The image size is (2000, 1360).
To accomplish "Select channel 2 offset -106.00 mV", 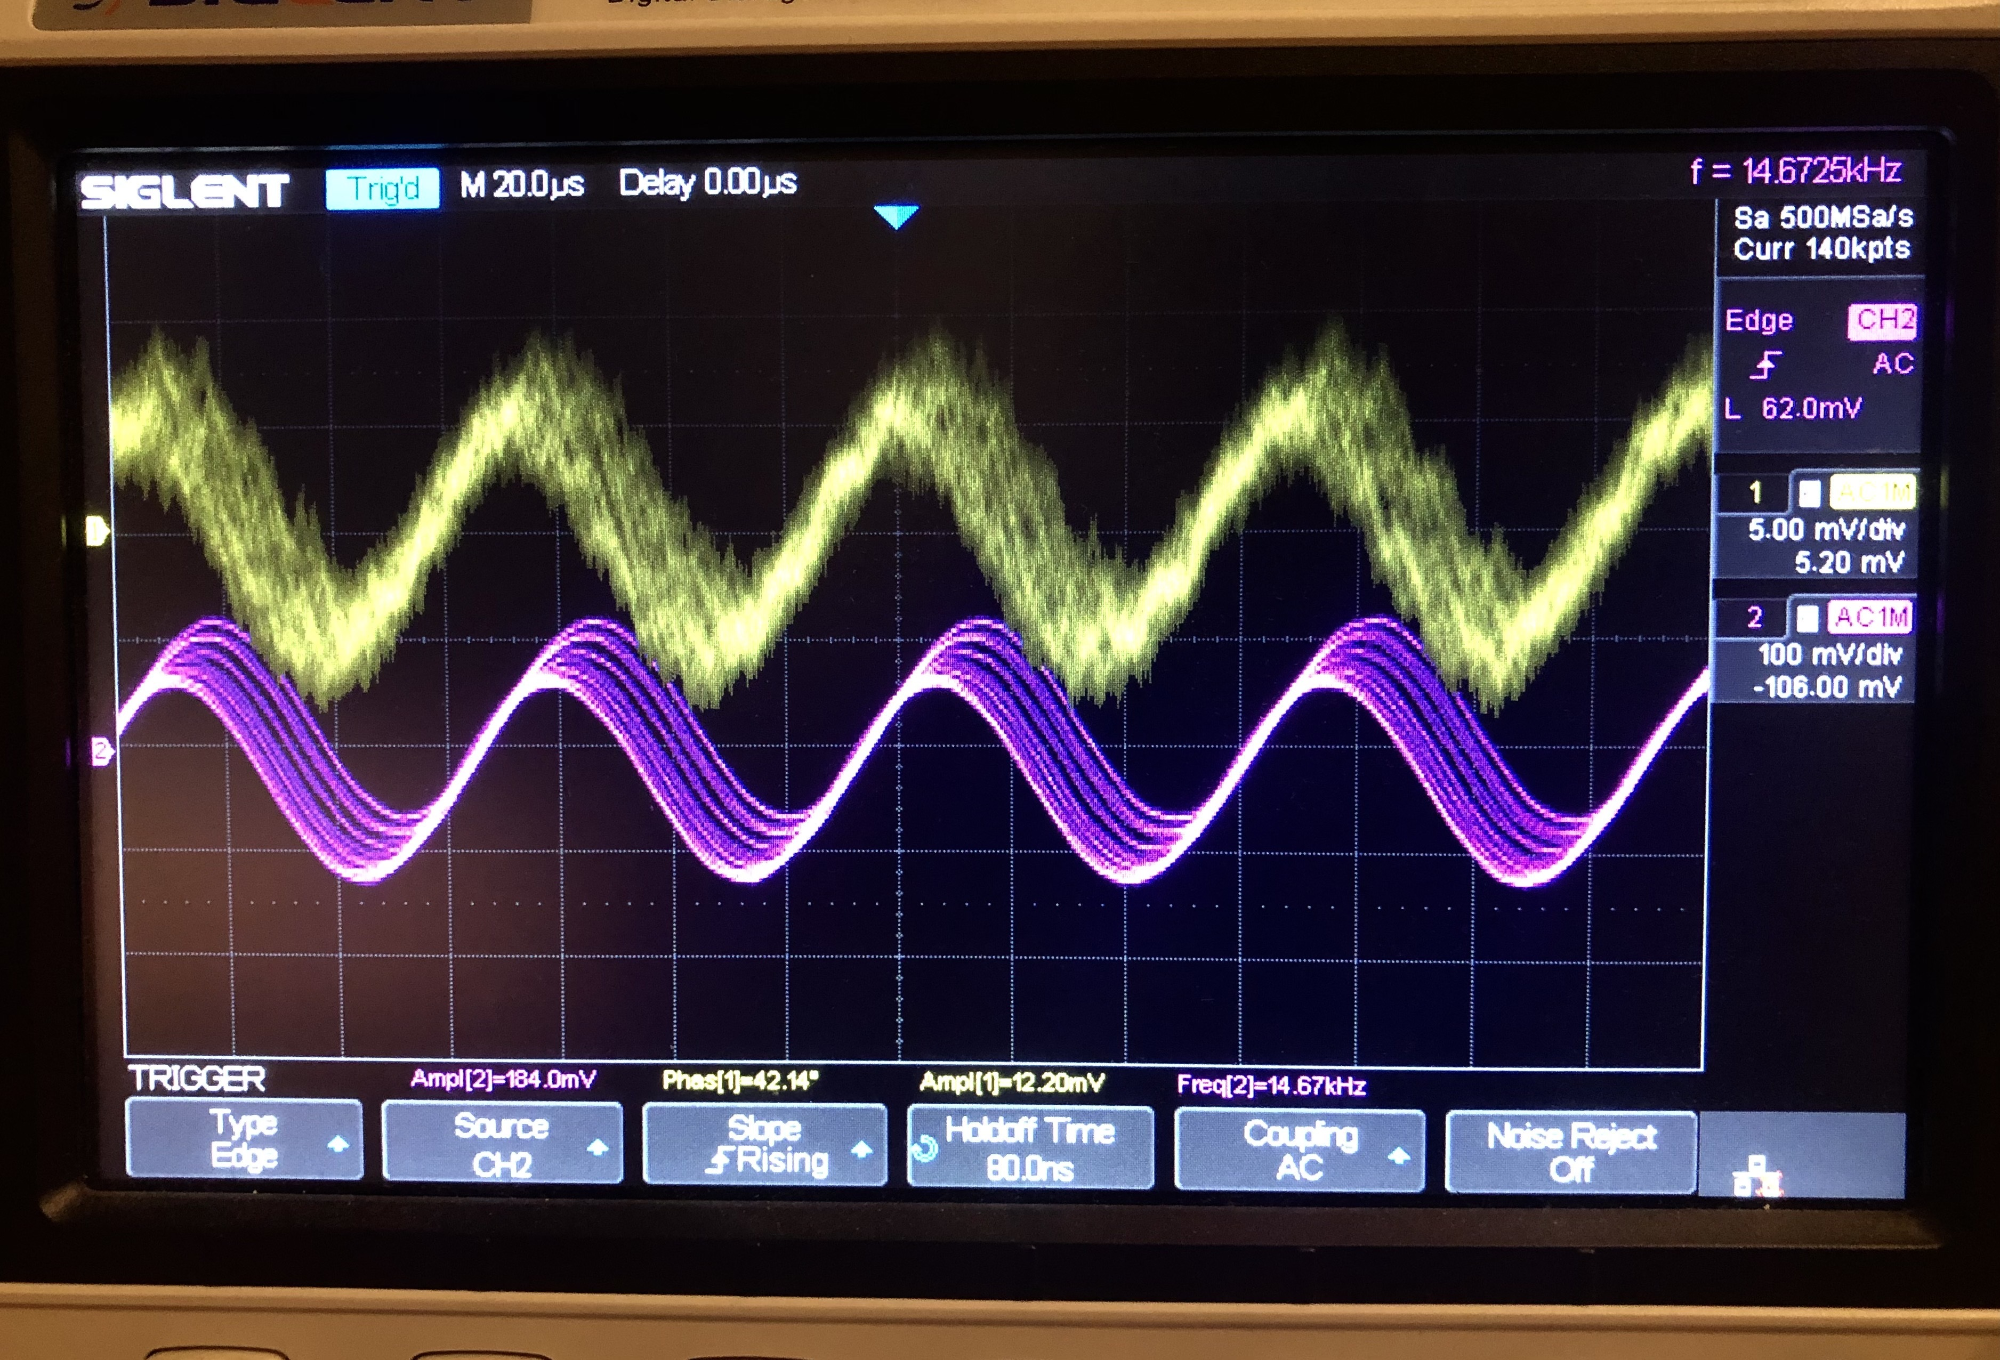I will pyautogui.click(x=1826, y=687).
